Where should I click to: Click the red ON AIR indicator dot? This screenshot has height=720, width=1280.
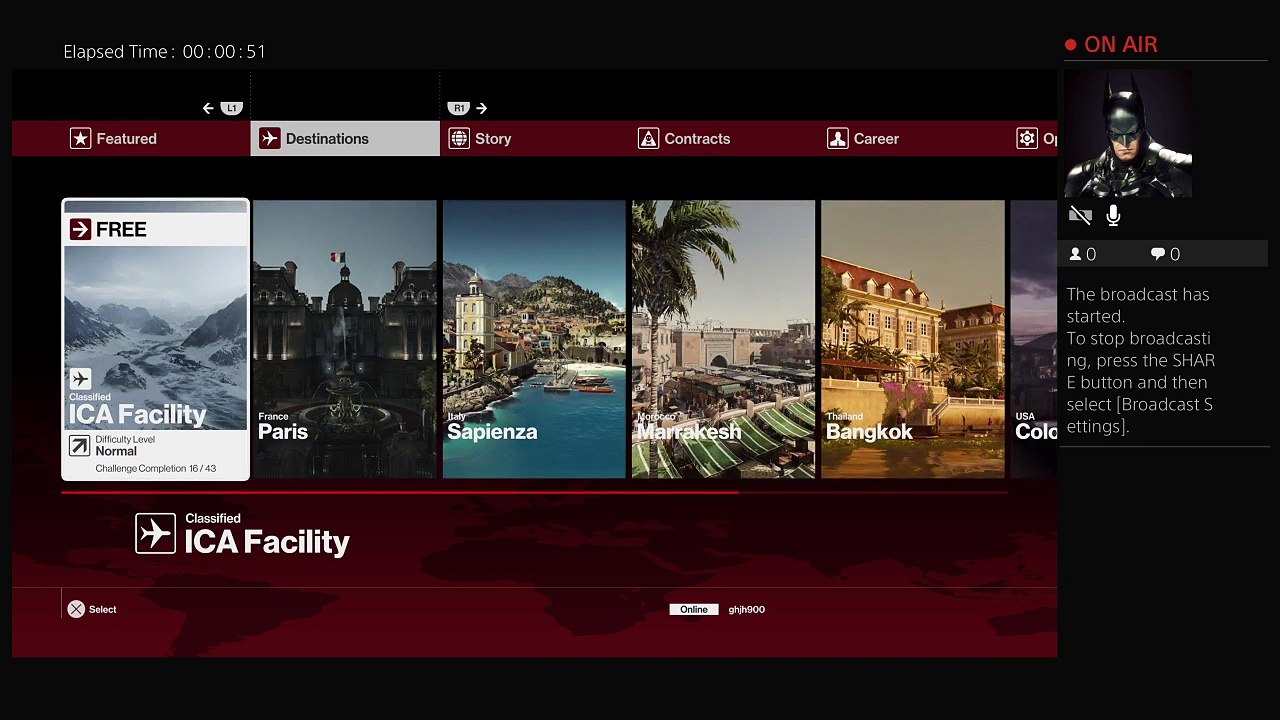point(1071,45)
